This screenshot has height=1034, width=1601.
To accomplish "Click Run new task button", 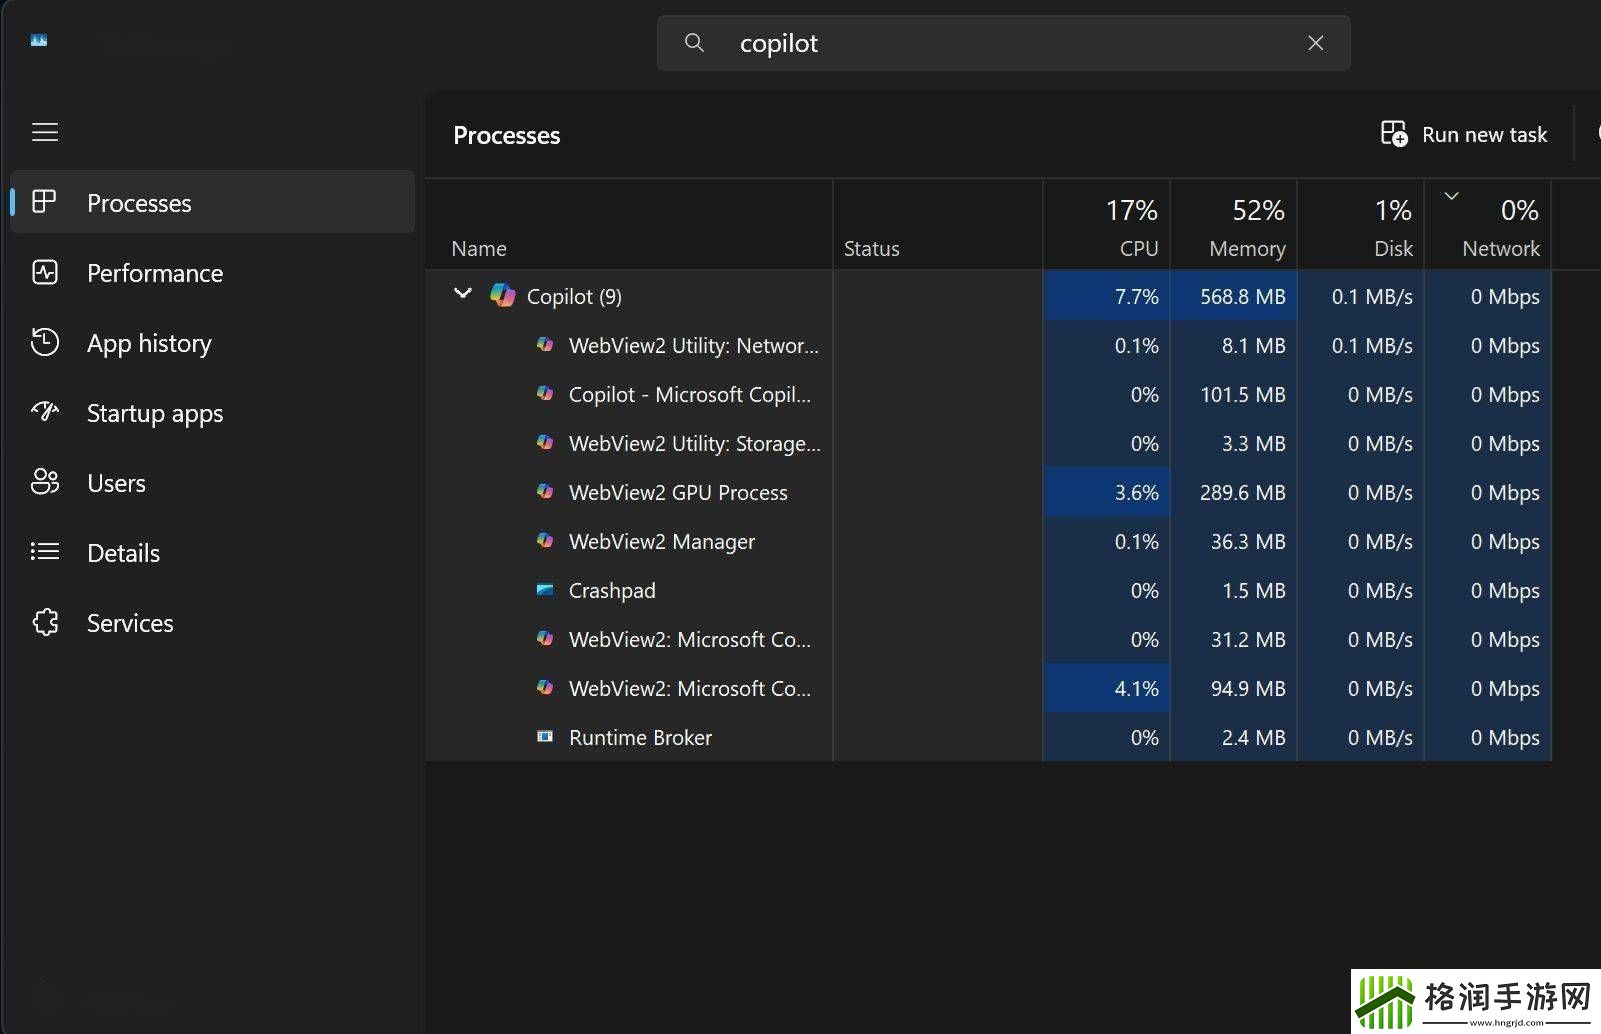I will pyautogui.click(x=1464, y=134).
